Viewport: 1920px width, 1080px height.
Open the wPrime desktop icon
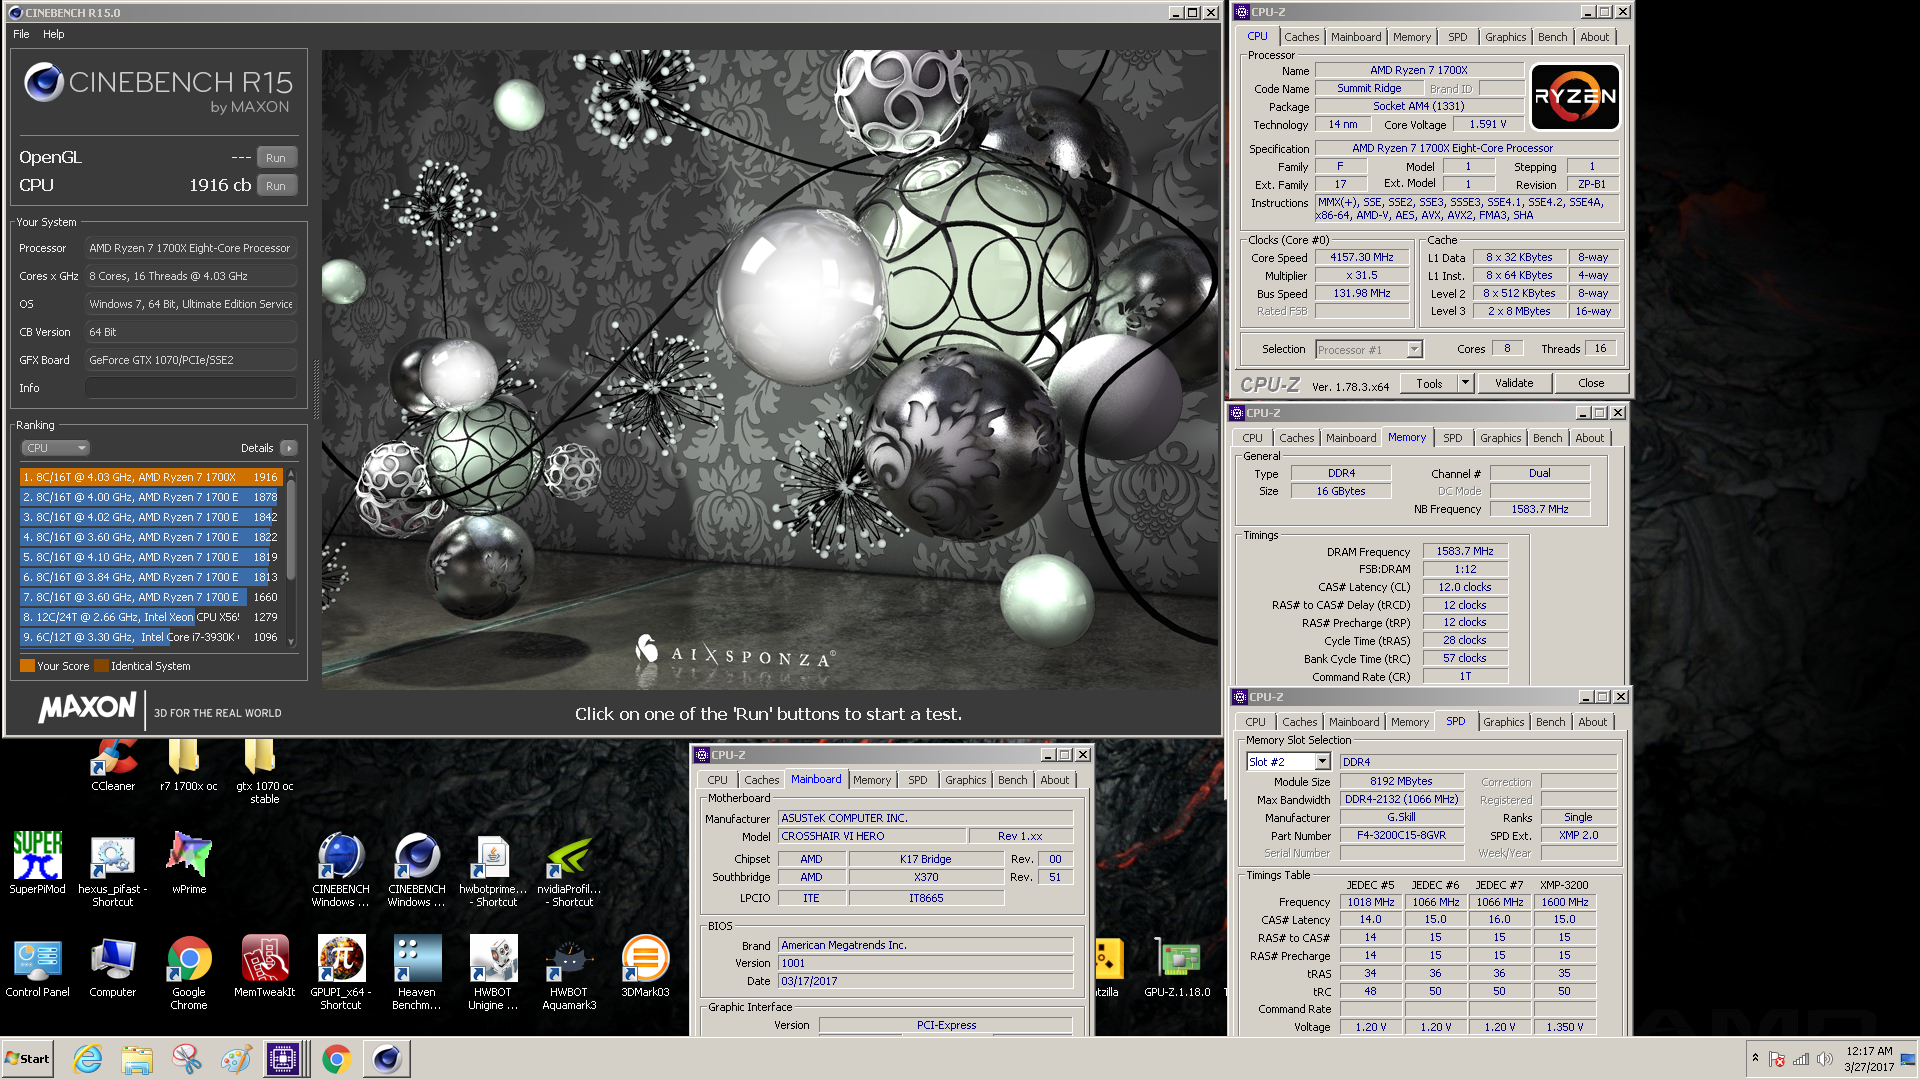tap(189, 863)
